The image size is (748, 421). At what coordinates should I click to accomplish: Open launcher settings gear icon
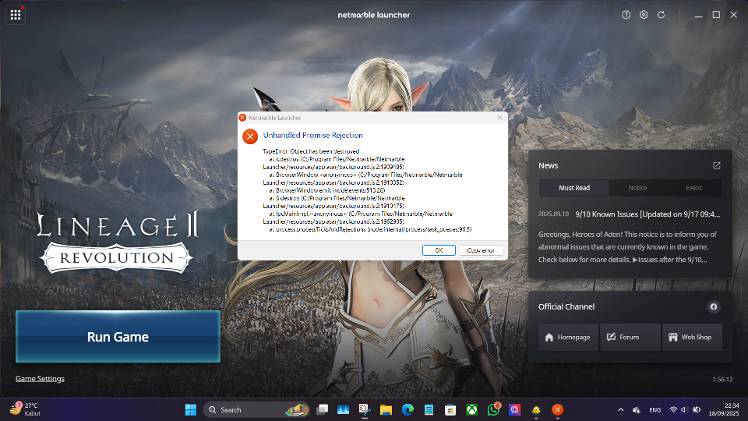pyautogui.click(x=644, y=15)
